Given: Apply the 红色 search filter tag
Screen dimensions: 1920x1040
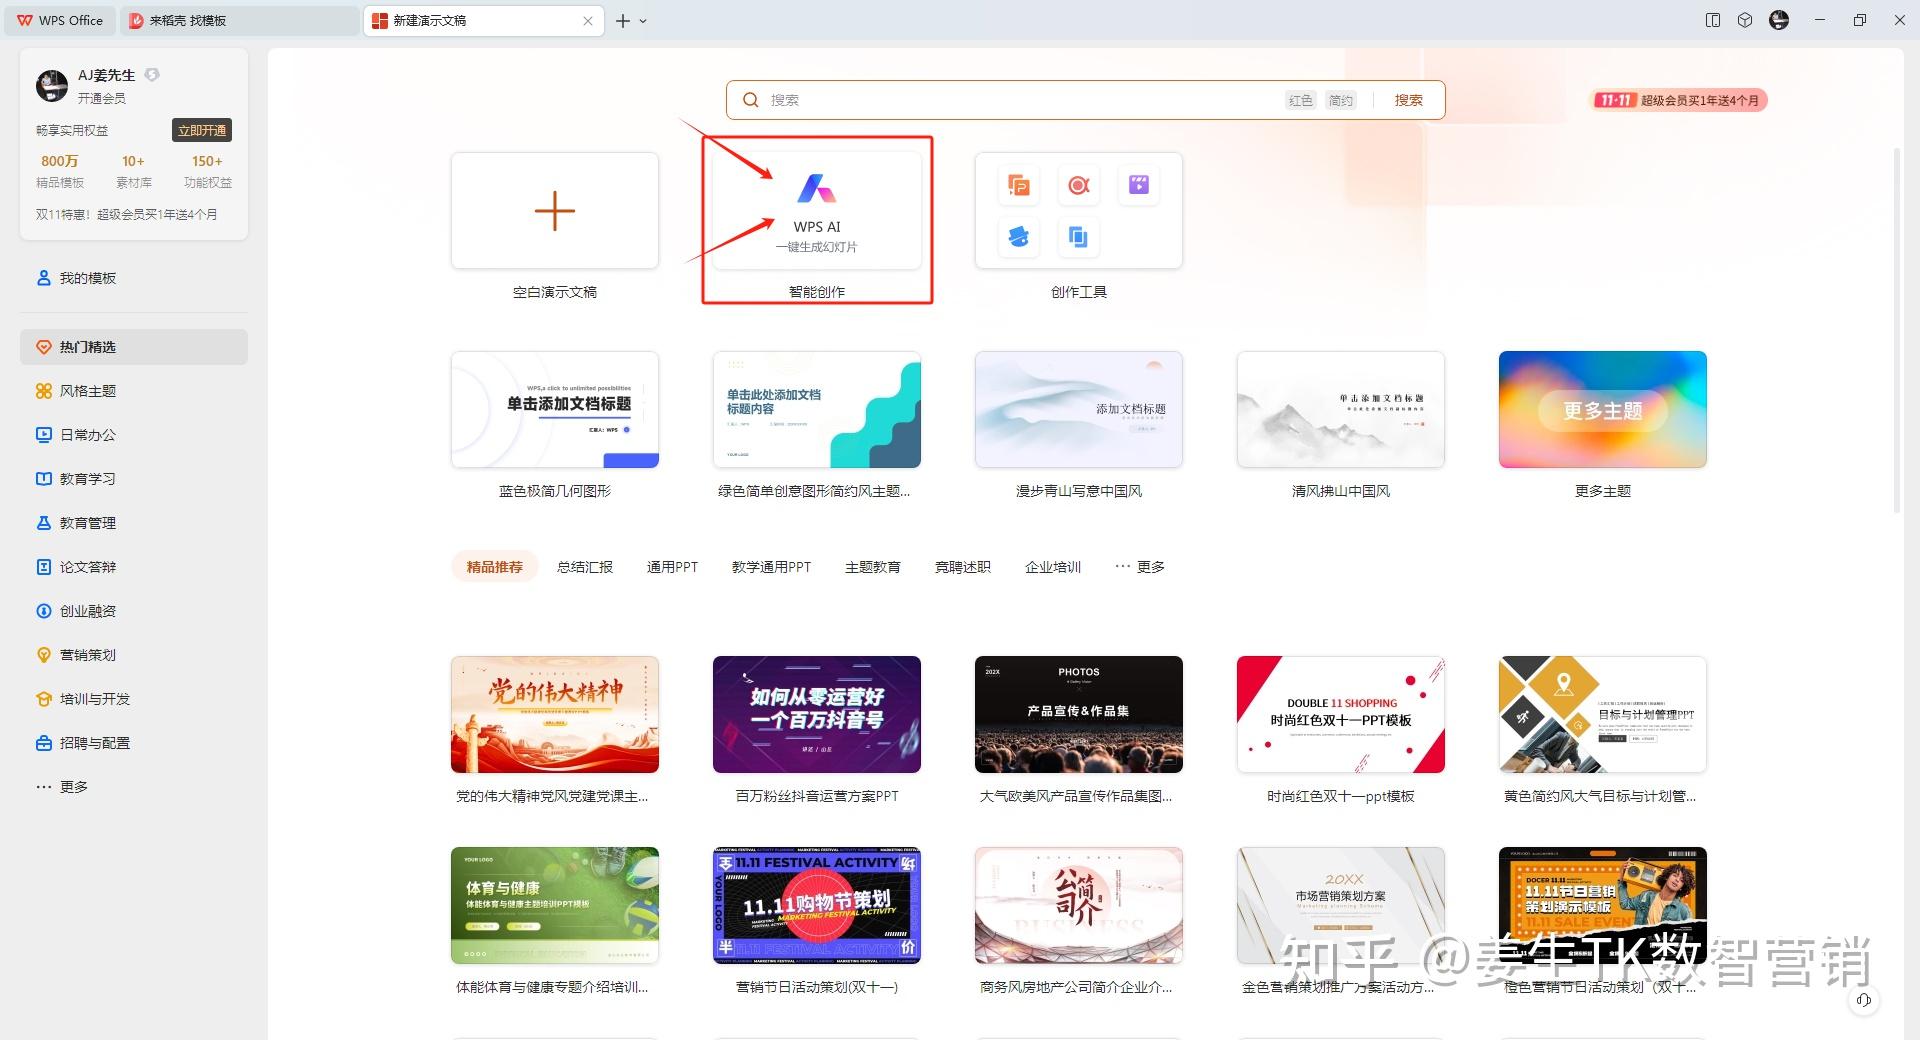Looking at the screenshot, I should pos(1300,99).
